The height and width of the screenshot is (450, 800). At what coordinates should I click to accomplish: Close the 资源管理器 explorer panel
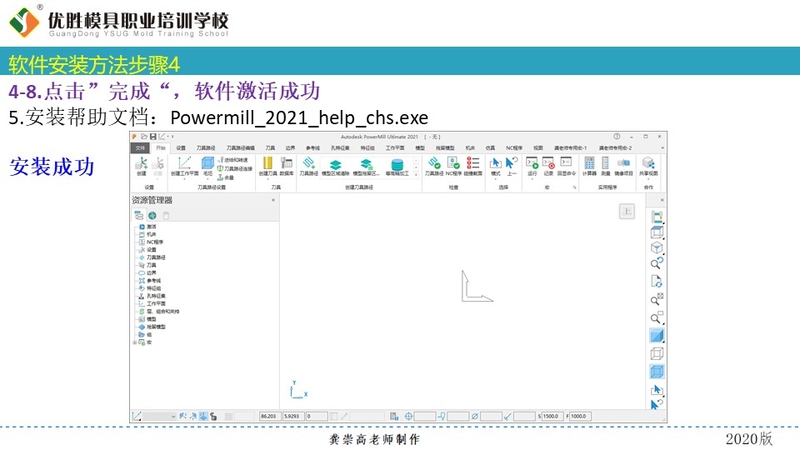pos(273,200)
